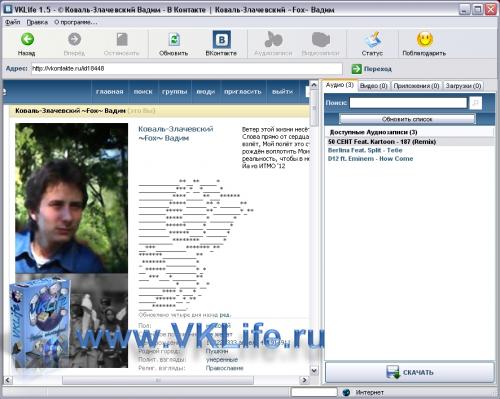500x399 pixels.
Task: Click the Коваль-Злачевский ~Fox~ Вадим name heading
Action: [176, 133]
